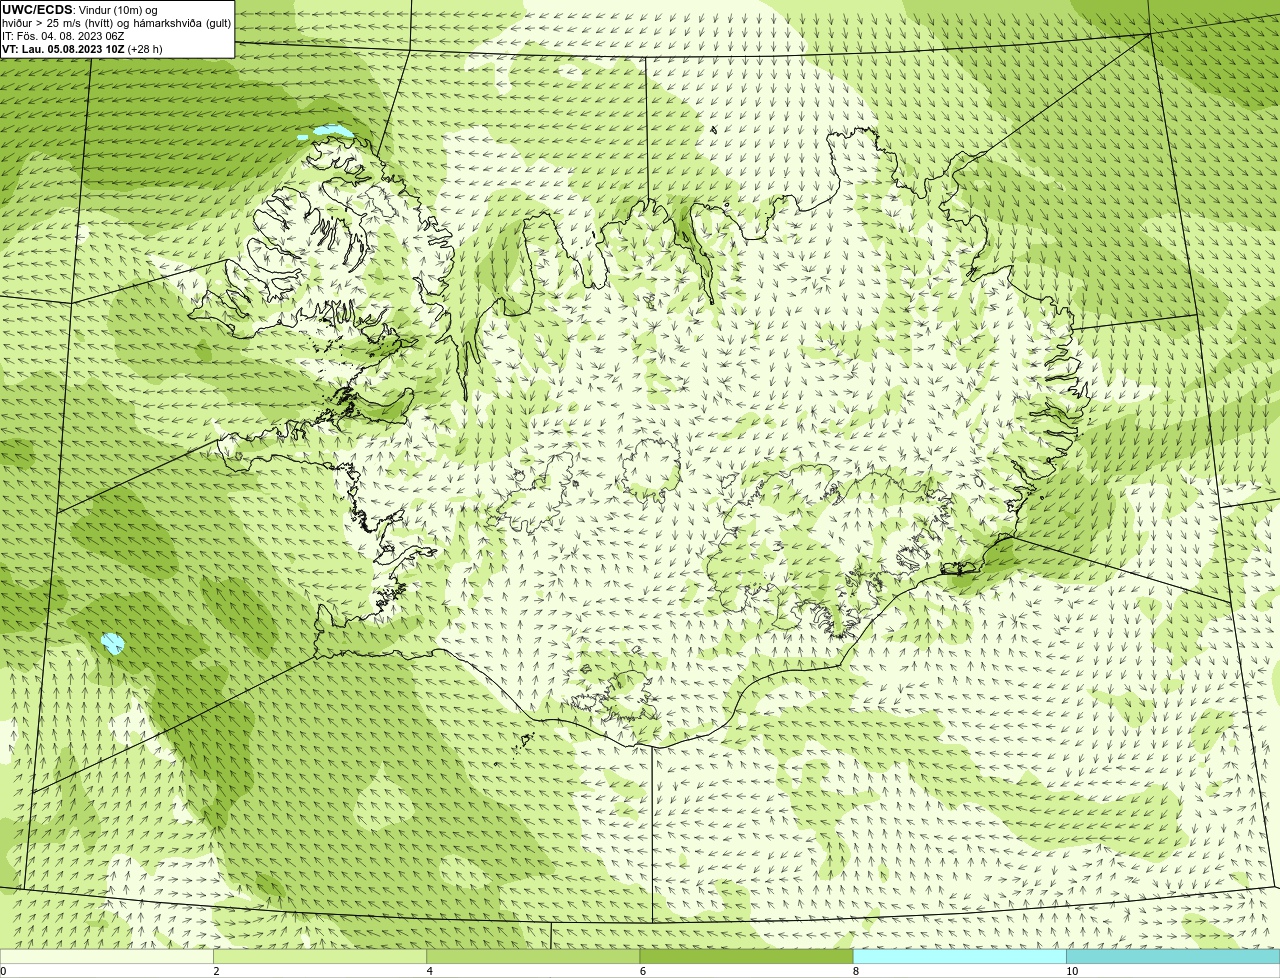This screenshot has width=1280, height=978.
Task: Click the legend scale label "10"
Action: (1072, 971)
